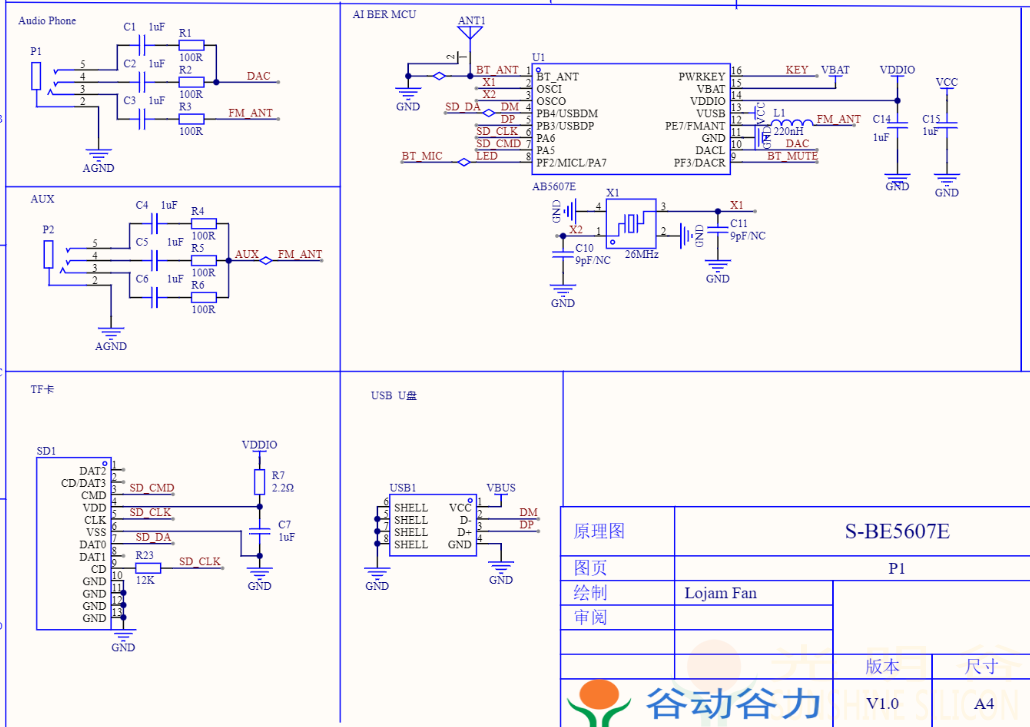Select the V1.0 version cell
This screenshot has height=727, width=1030.
[882, 703]
